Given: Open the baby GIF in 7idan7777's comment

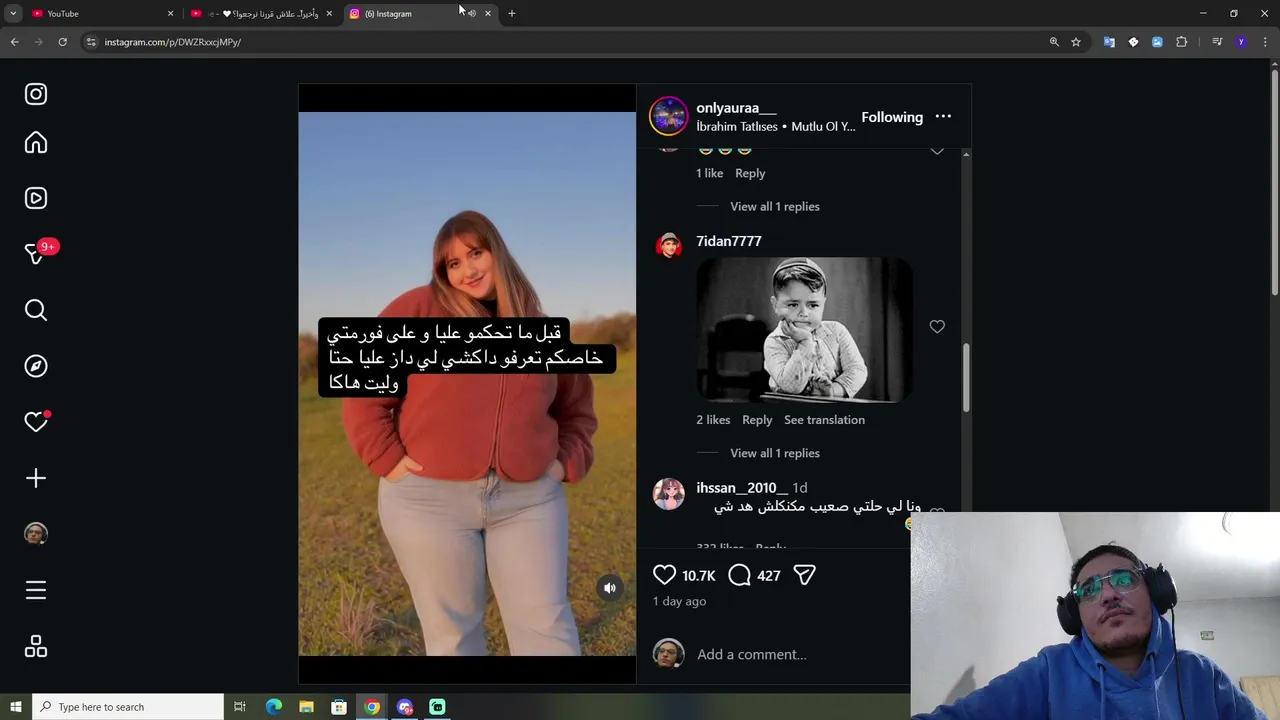Looking at the screenshot, I should pos(804,331).
